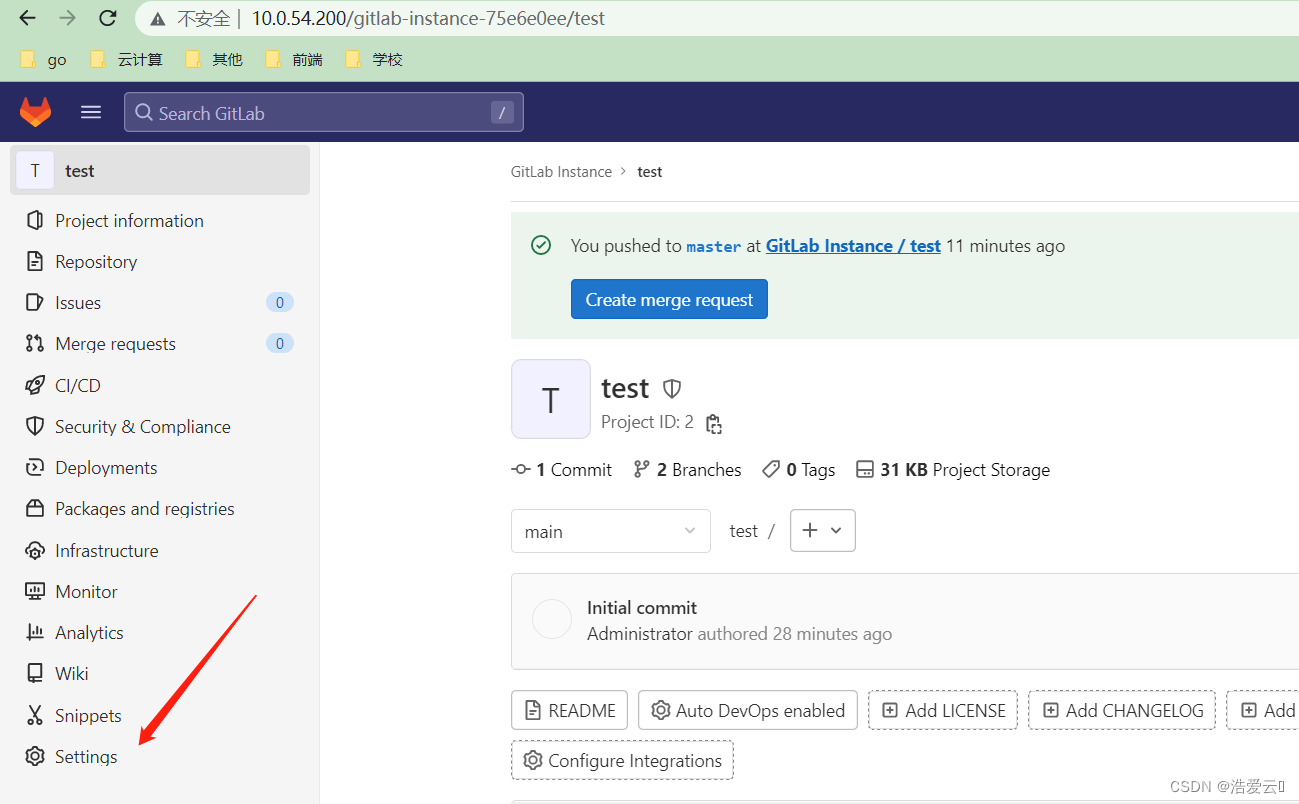
Task: Click the Create merge request button
Action: [x=669, y=299]
